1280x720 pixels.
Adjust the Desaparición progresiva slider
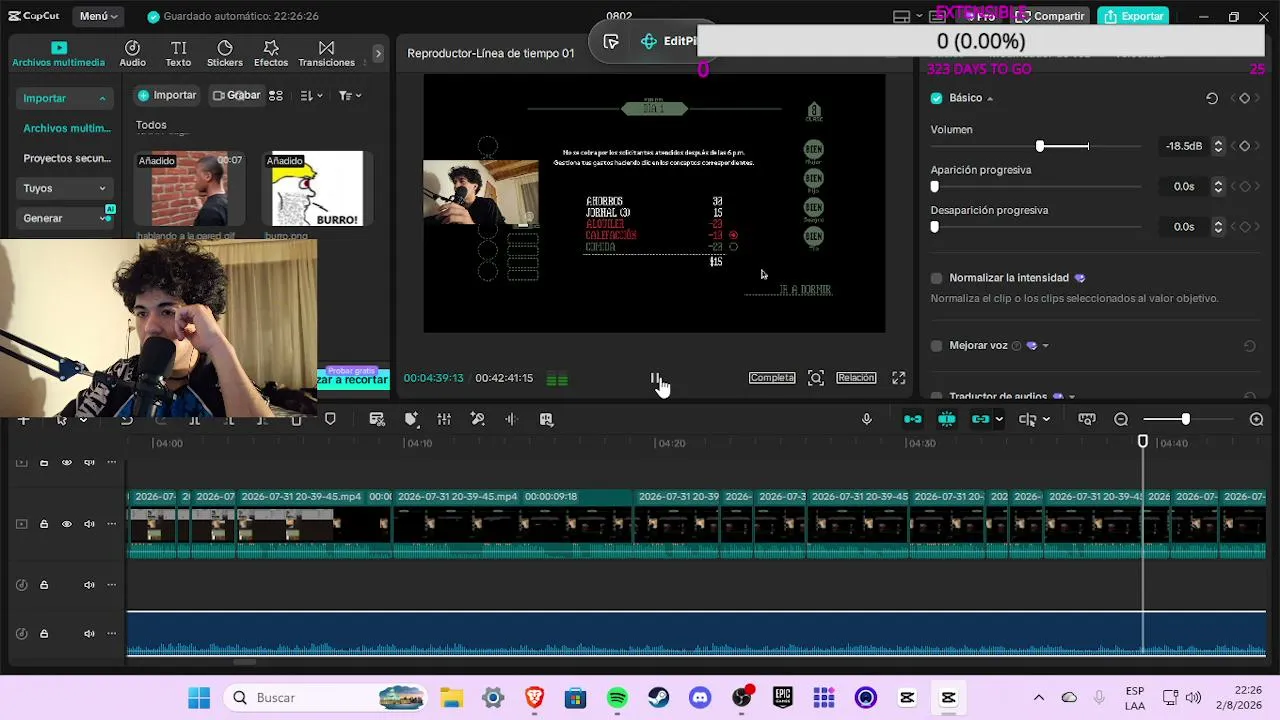[935, 227]
